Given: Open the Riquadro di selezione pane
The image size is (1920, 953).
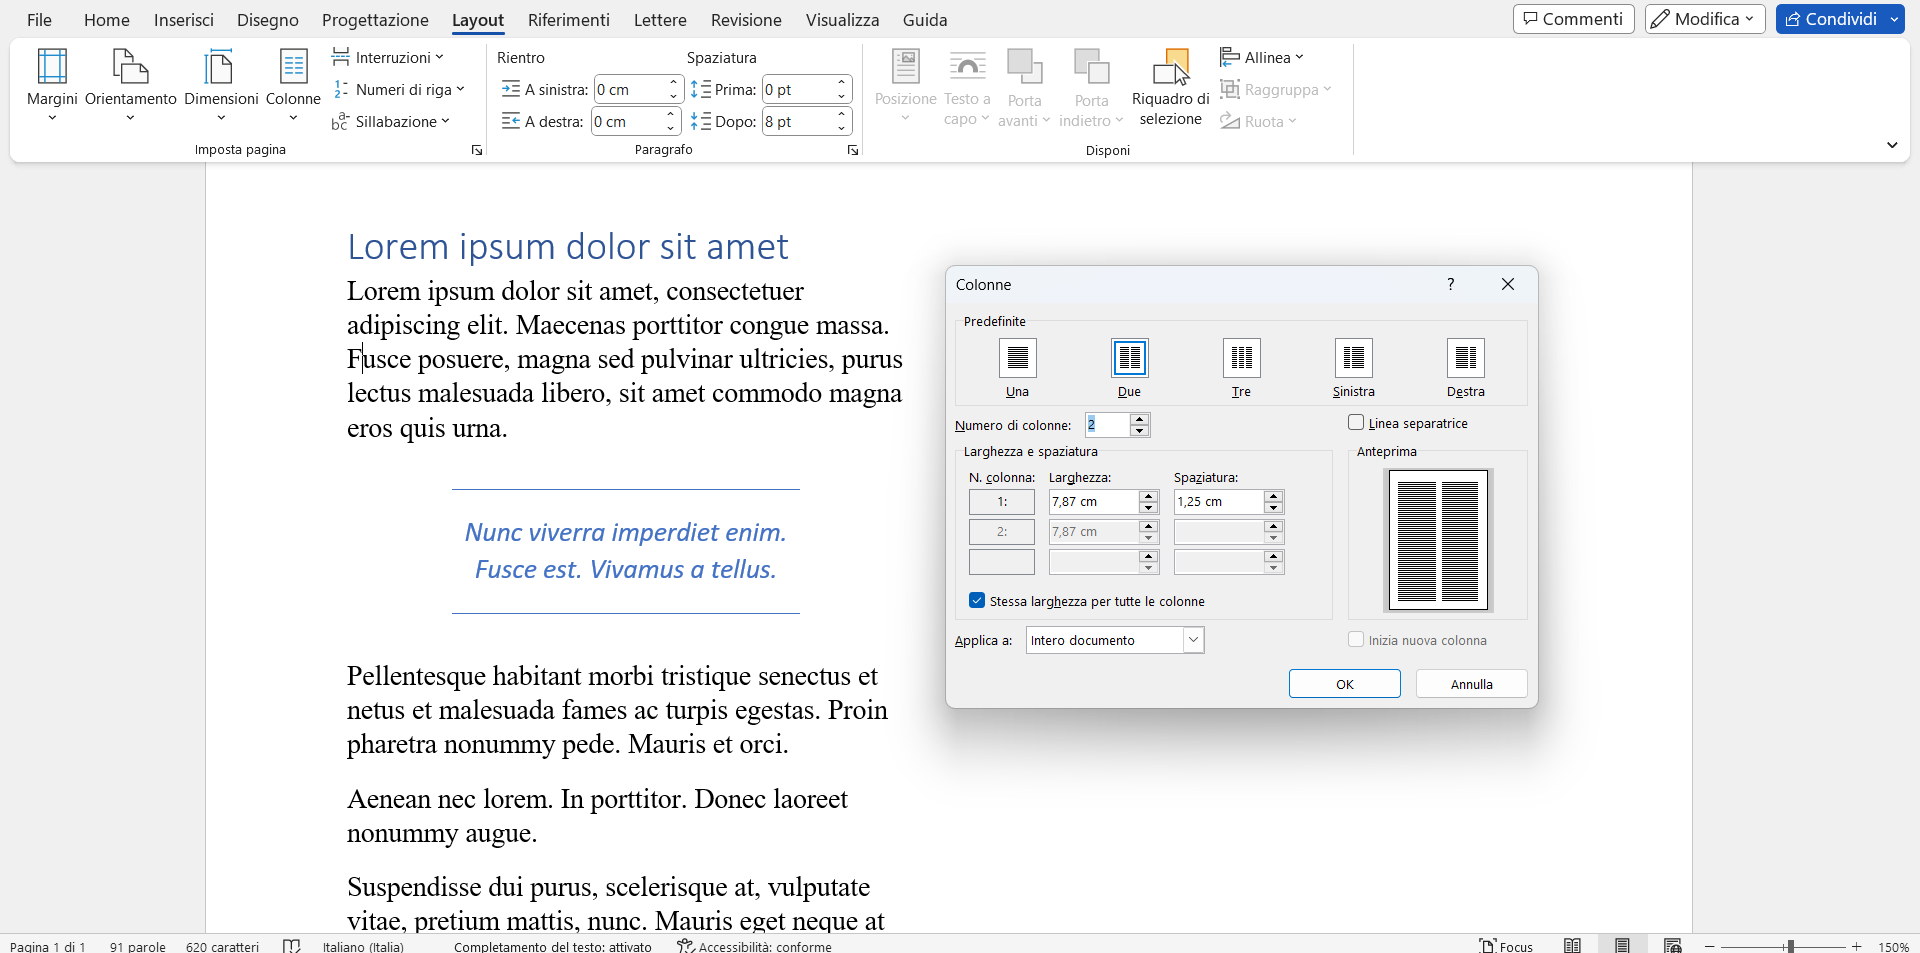Looking at the screenshot, I should tap(1170, 88).
